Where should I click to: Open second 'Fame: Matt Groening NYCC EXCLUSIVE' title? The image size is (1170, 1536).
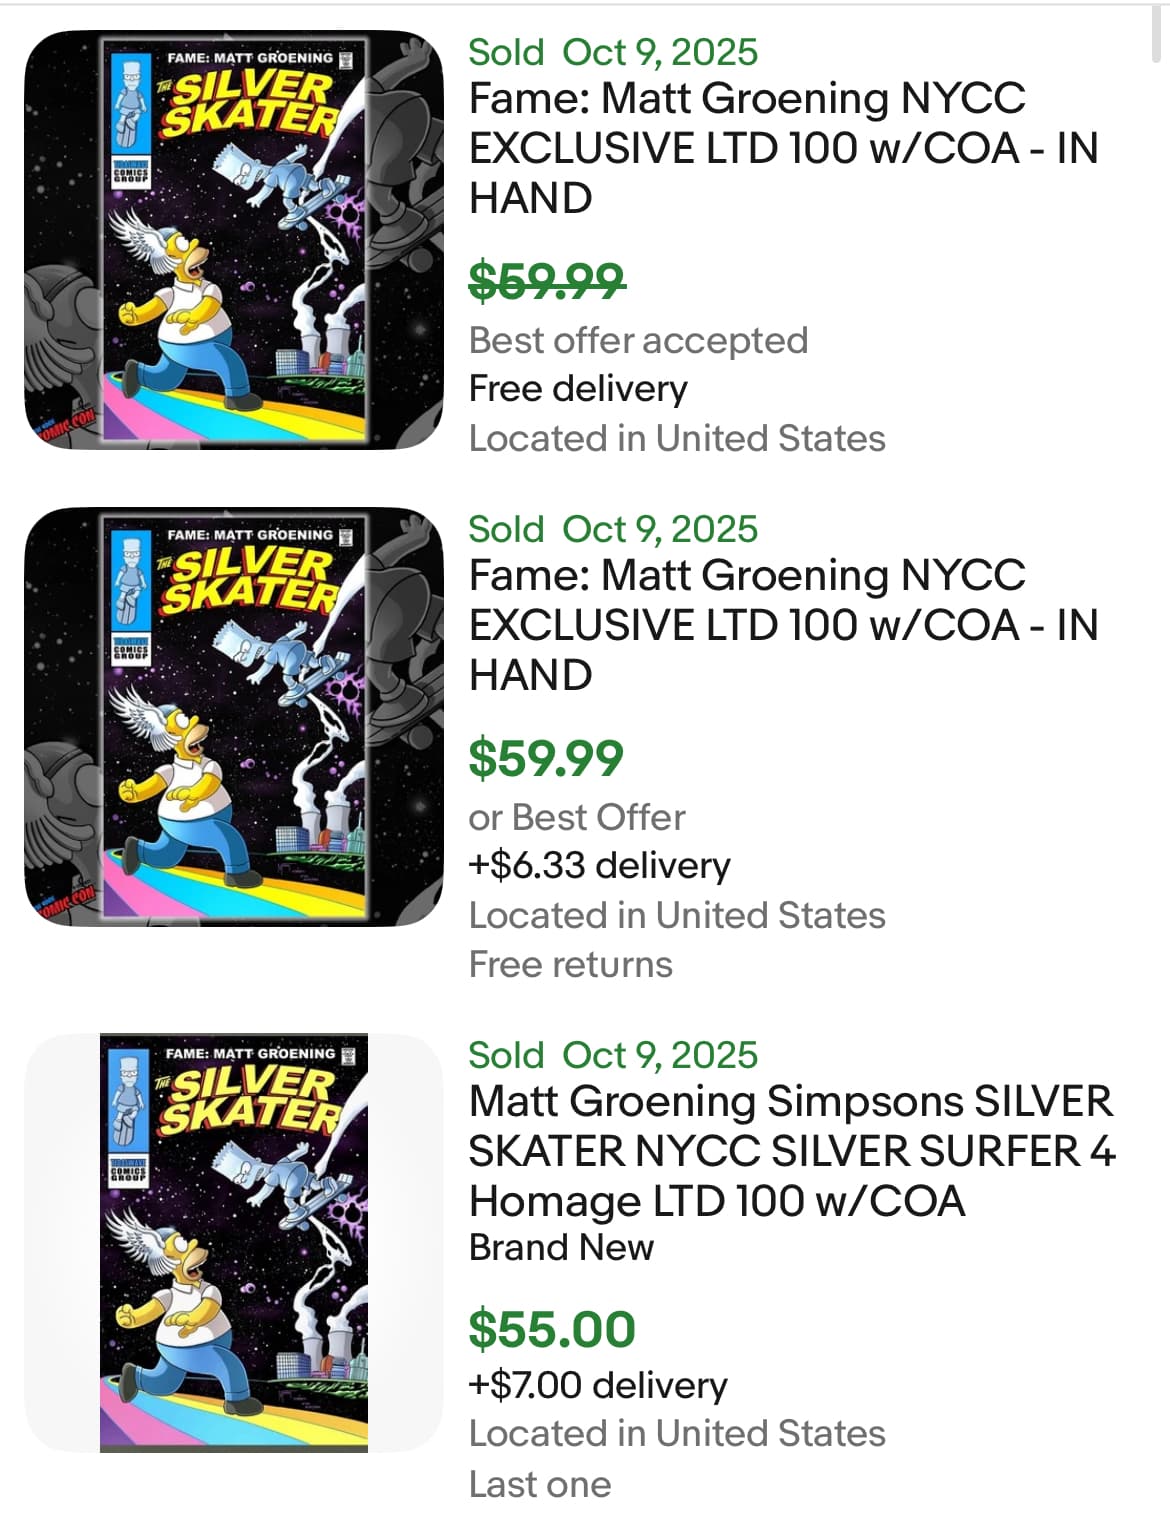click(x=783, y=625)
